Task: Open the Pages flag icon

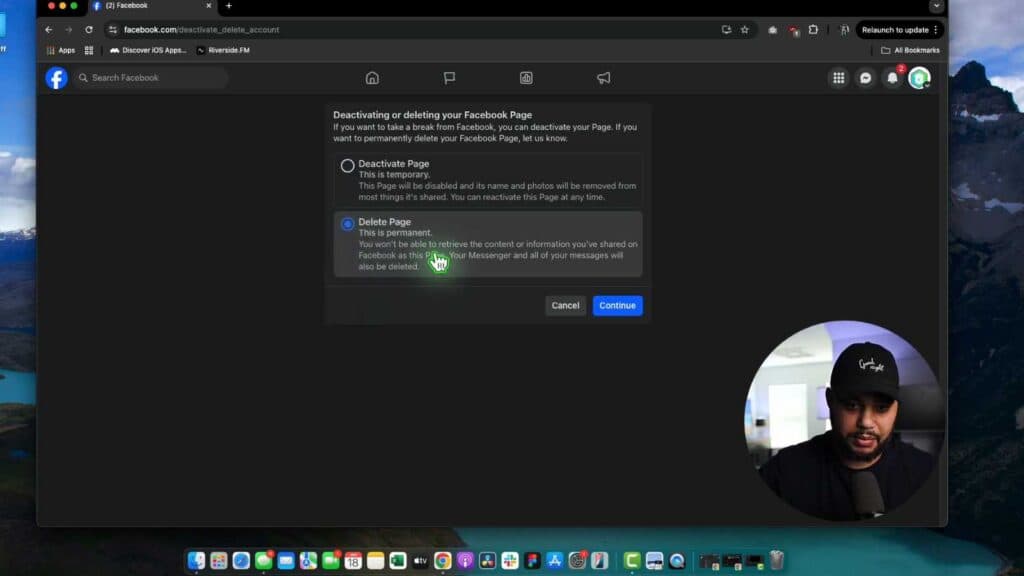Action: click(x=449, y=78)
